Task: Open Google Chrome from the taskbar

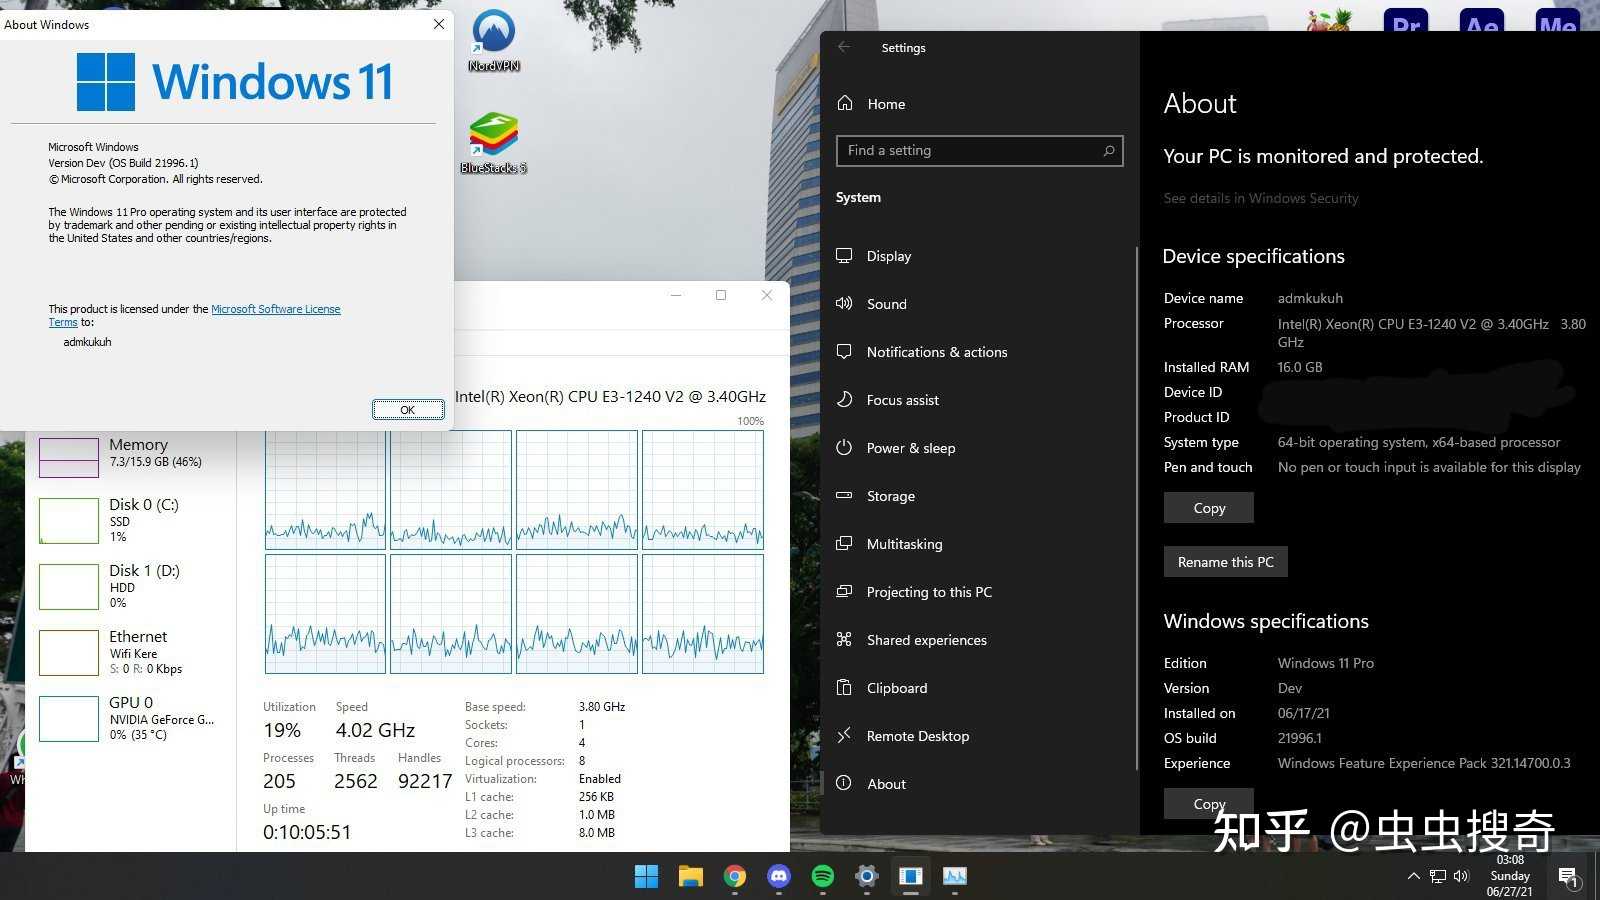Action: pos(735,877)
